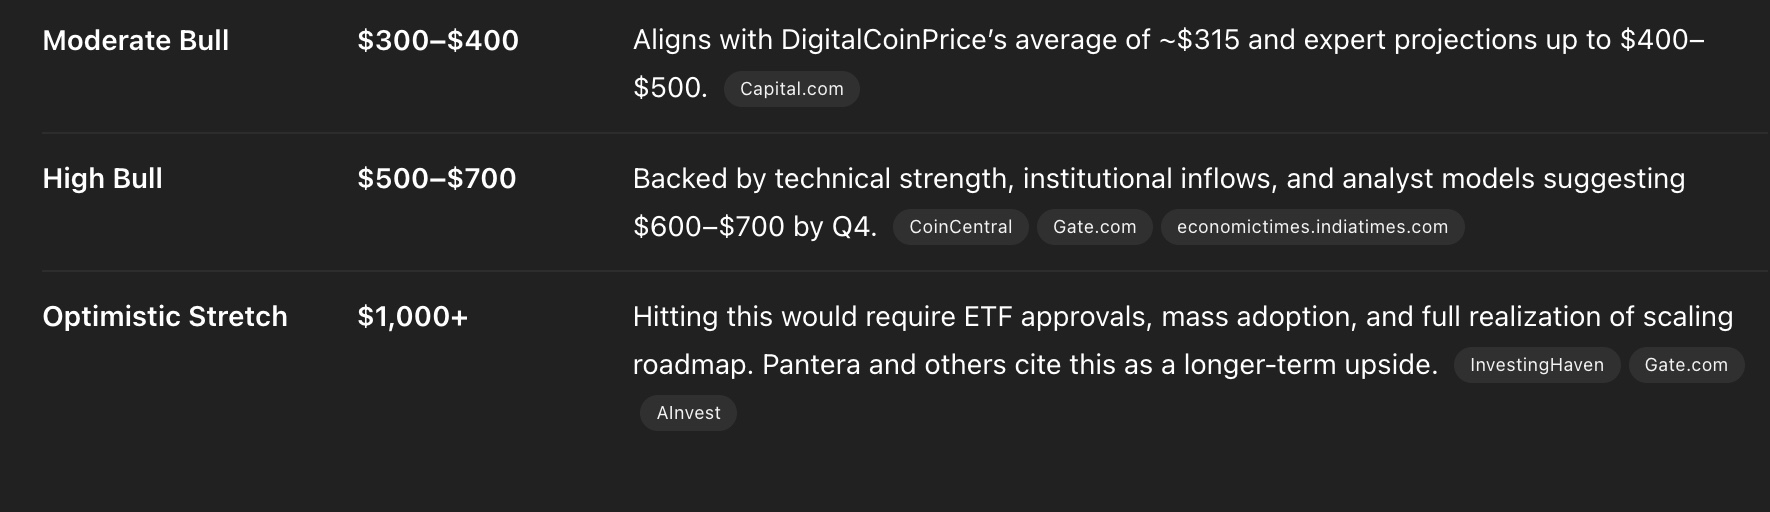Open the Capital.com source citation
The width and height of the screenshot is (1770, 512).
[791, 89]
